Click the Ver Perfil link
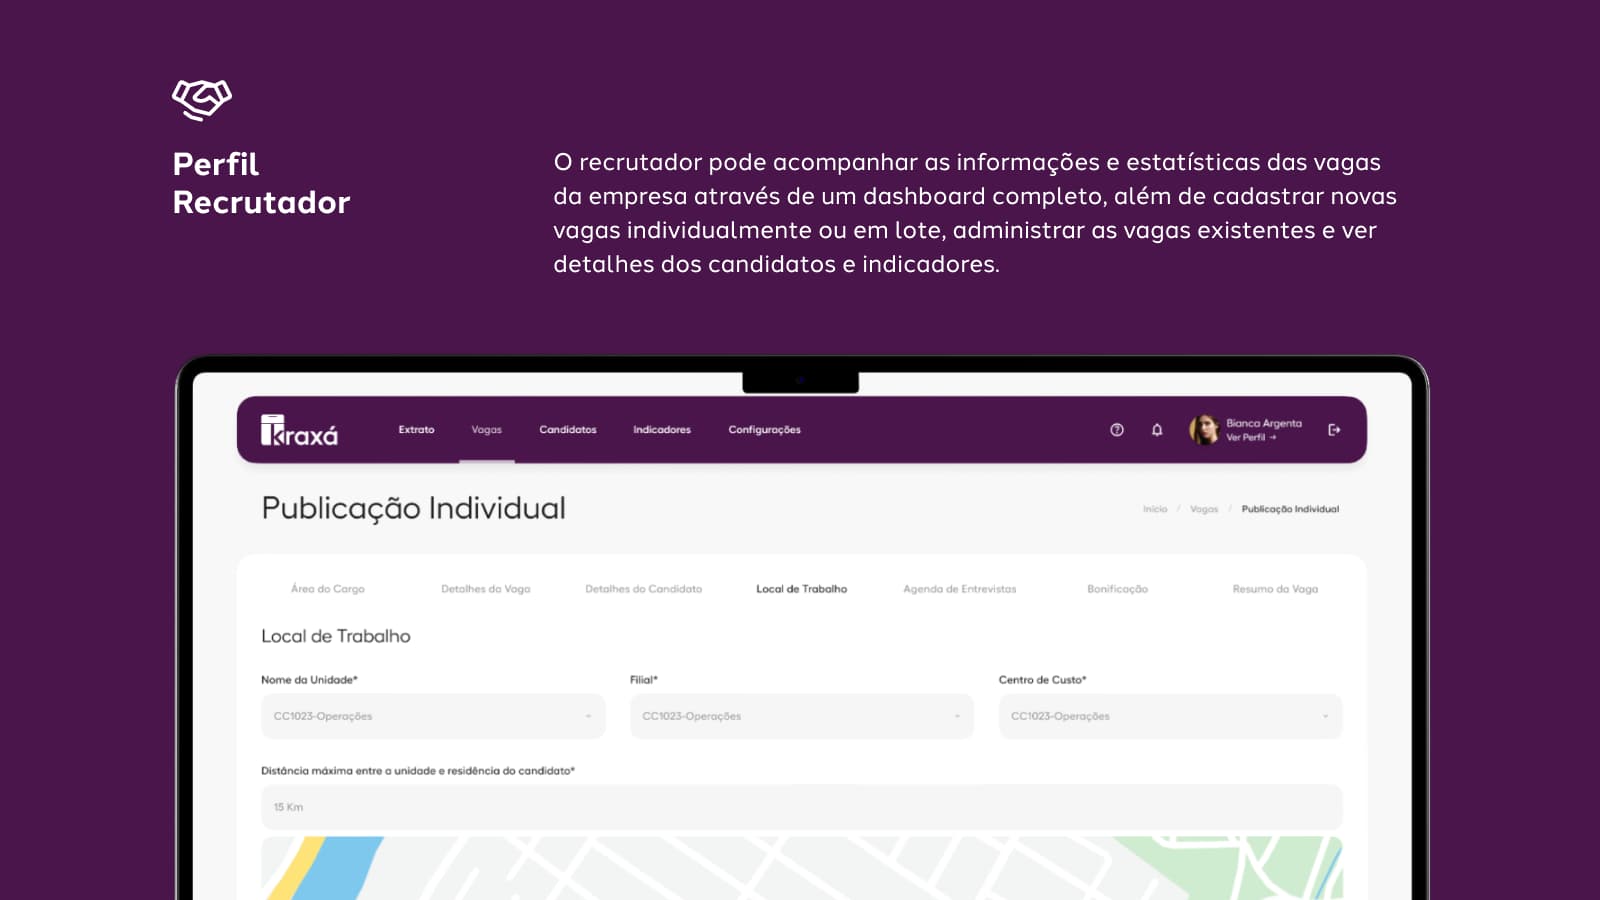Screen dimensions: 1600x900 [1251, 437]
